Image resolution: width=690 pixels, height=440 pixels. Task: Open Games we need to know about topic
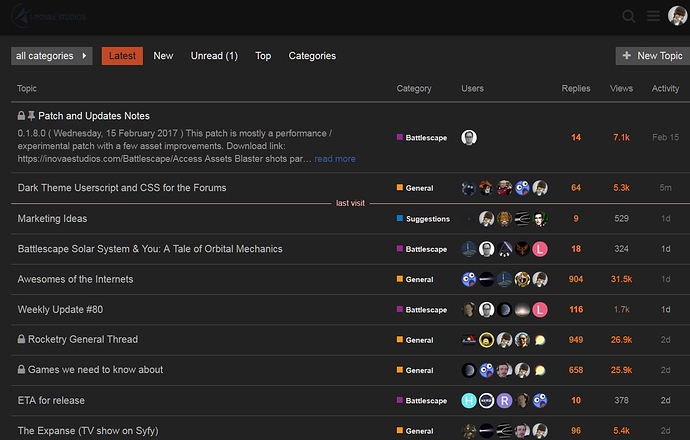click(95, 370)
